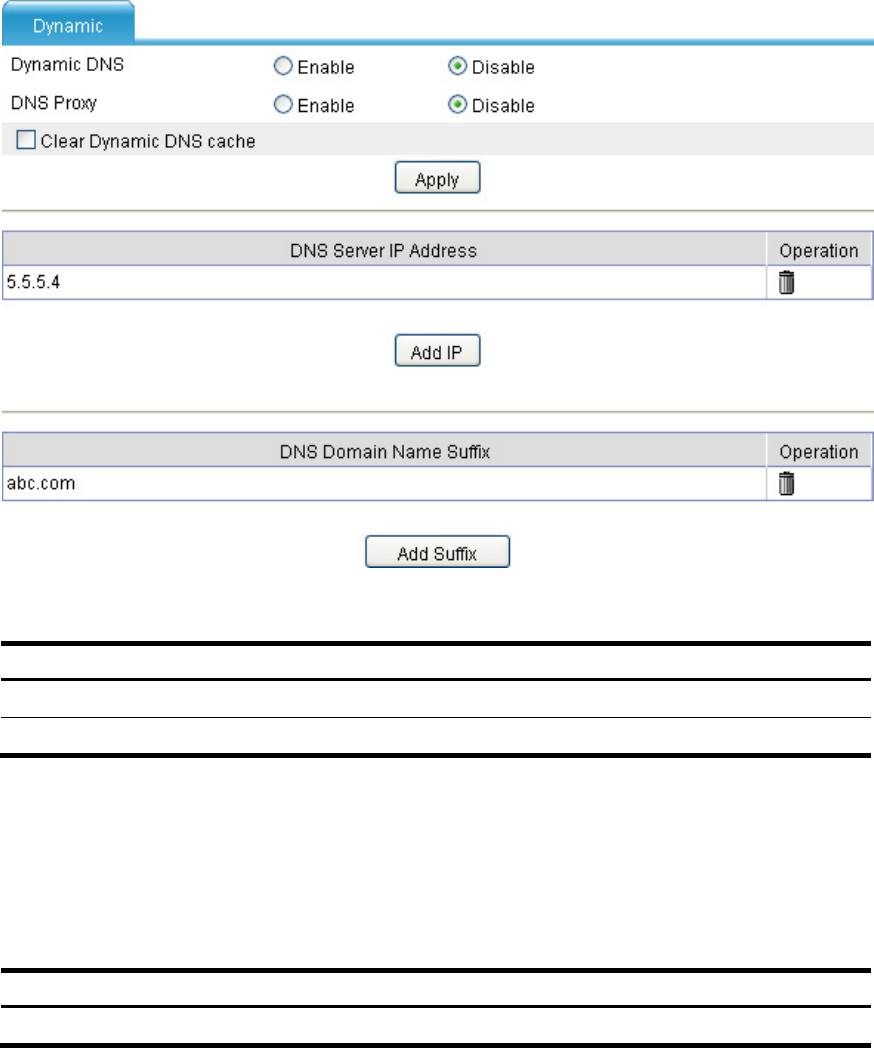Click Operation header in DNS server table
The image size is (874, 1048).
819,249
